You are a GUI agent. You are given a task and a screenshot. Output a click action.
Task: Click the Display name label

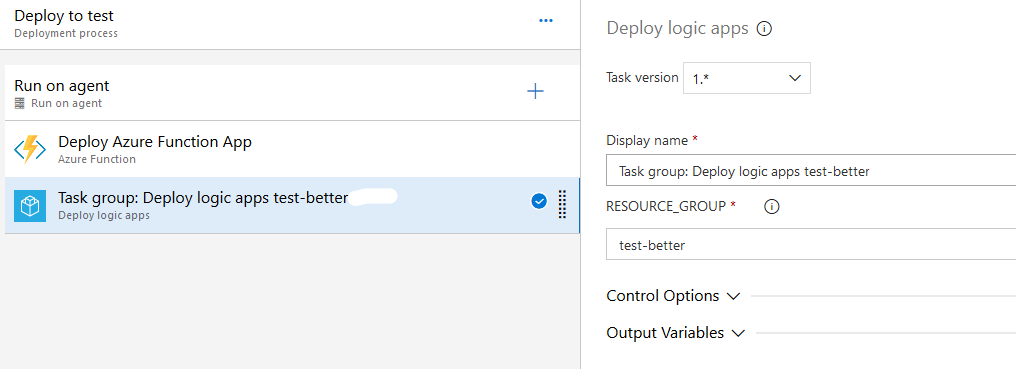(648, 140)
